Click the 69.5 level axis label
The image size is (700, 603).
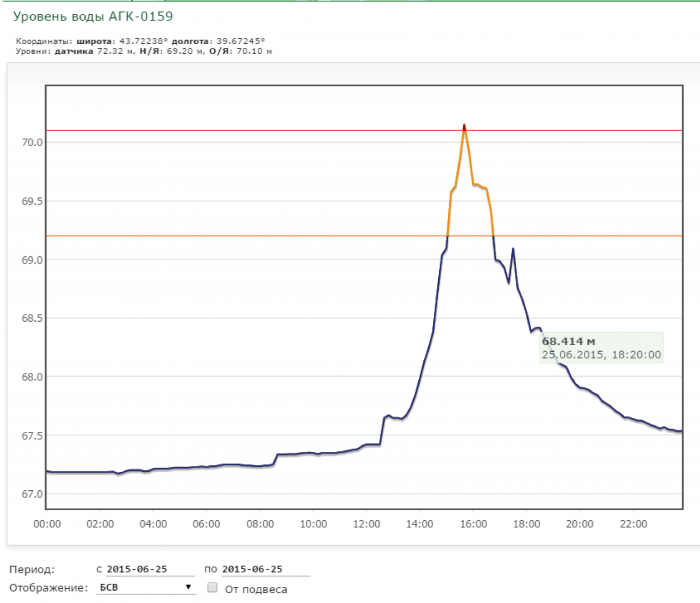pos(32,201)
